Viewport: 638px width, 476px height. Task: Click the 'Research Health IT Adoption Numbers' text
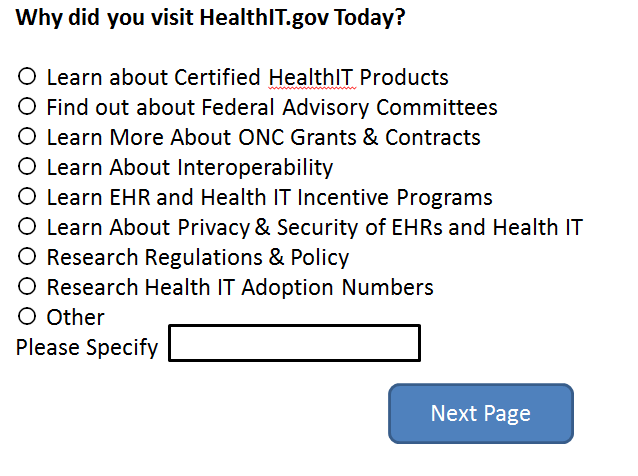[240, 287]
